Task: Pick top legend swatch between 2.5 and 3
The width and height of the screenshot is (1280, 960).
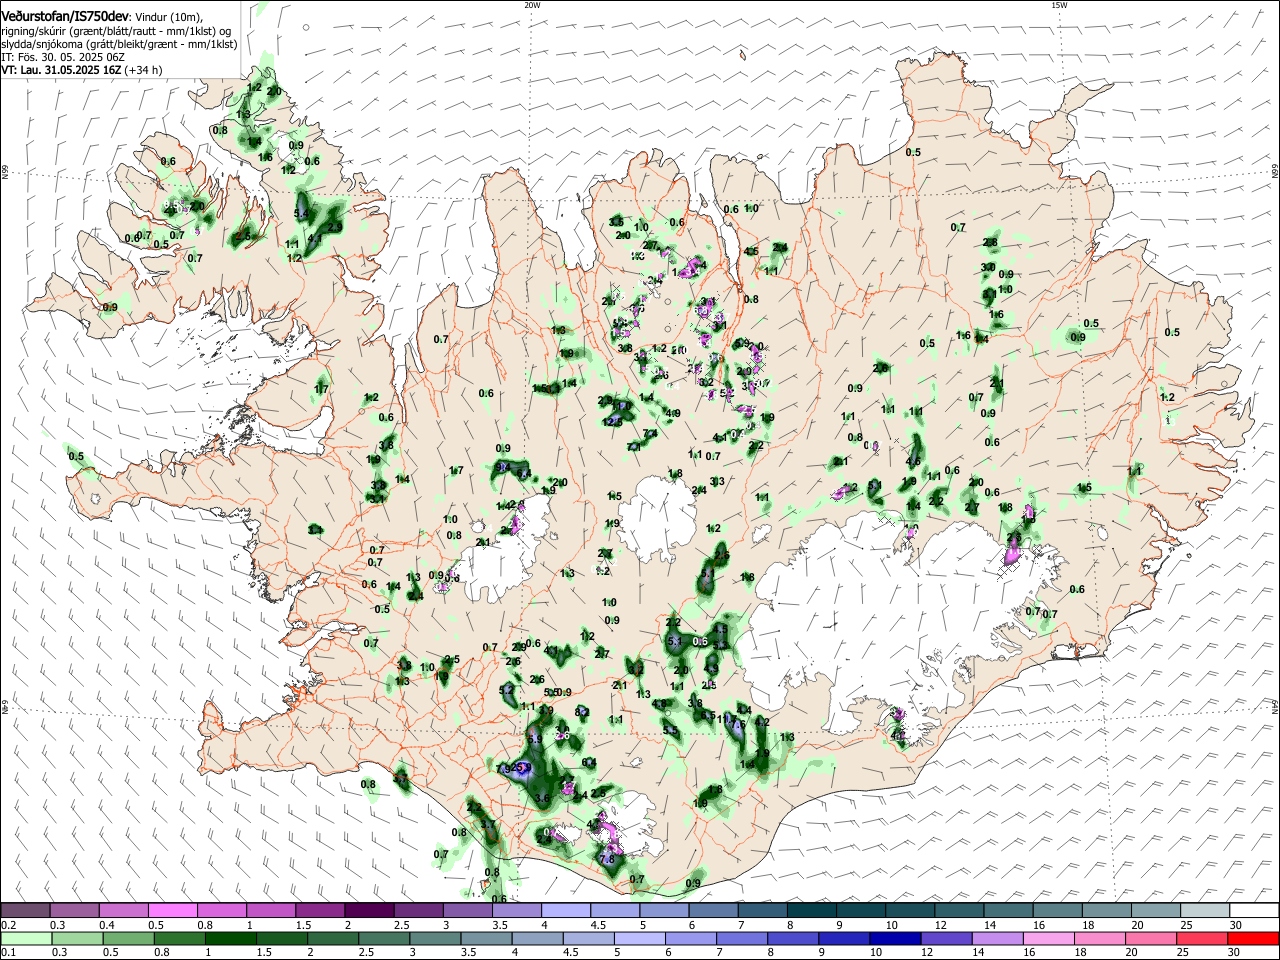Action: [x=418, y=911]
